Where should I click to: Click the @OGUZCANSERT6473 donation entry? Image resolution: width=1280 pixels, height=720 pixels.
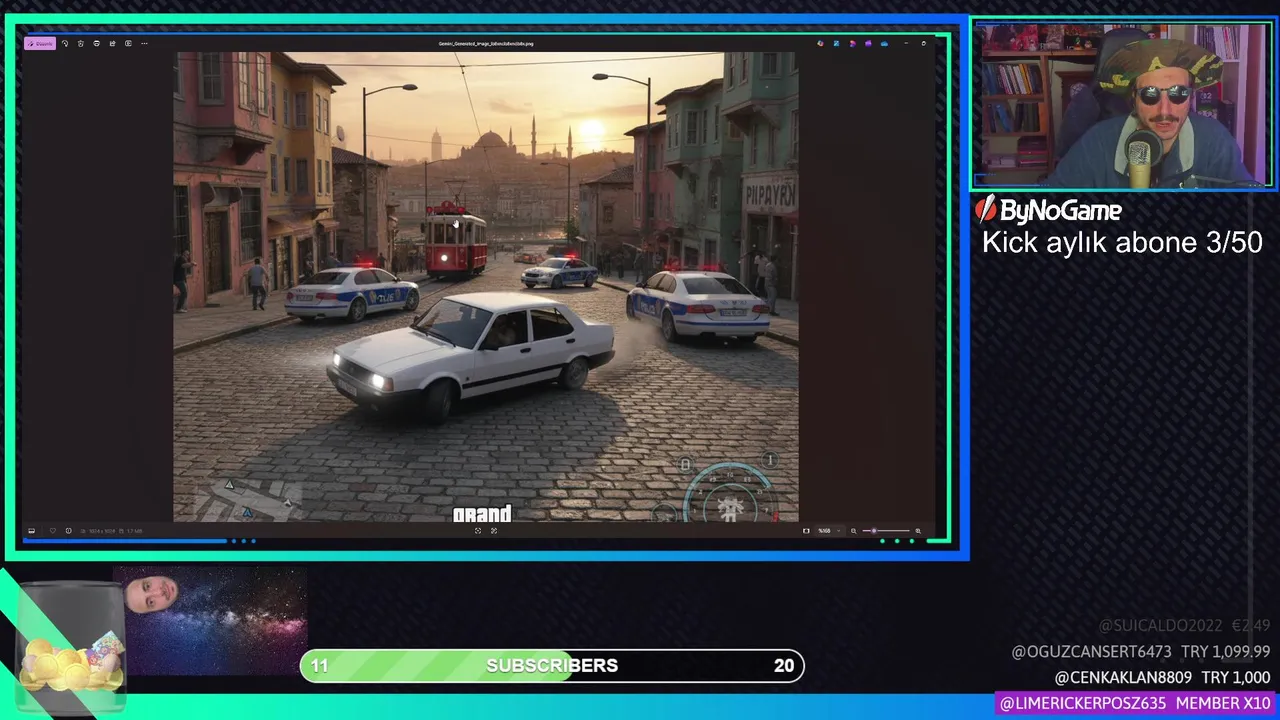click(x=1141, y=652)
